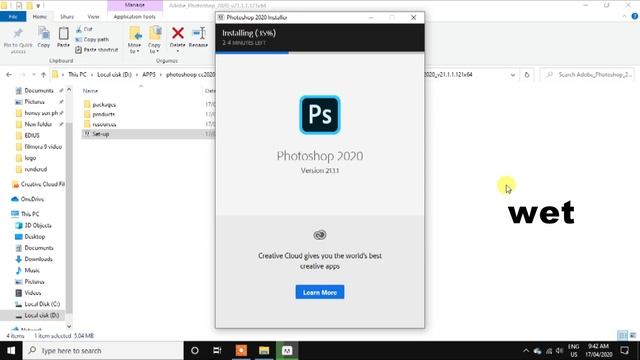Screen dimensions: 640x360
Task: Click the Creative Cloud logo in the installer
Action: coord(320,235)
